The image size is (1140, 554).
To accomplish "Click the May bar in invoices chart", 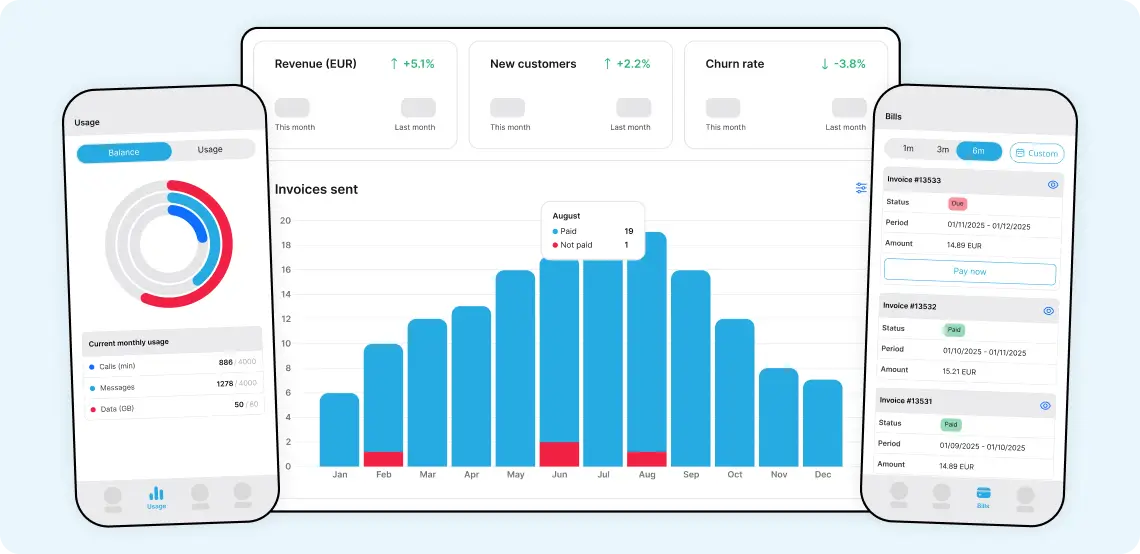I will coord(515,368).
